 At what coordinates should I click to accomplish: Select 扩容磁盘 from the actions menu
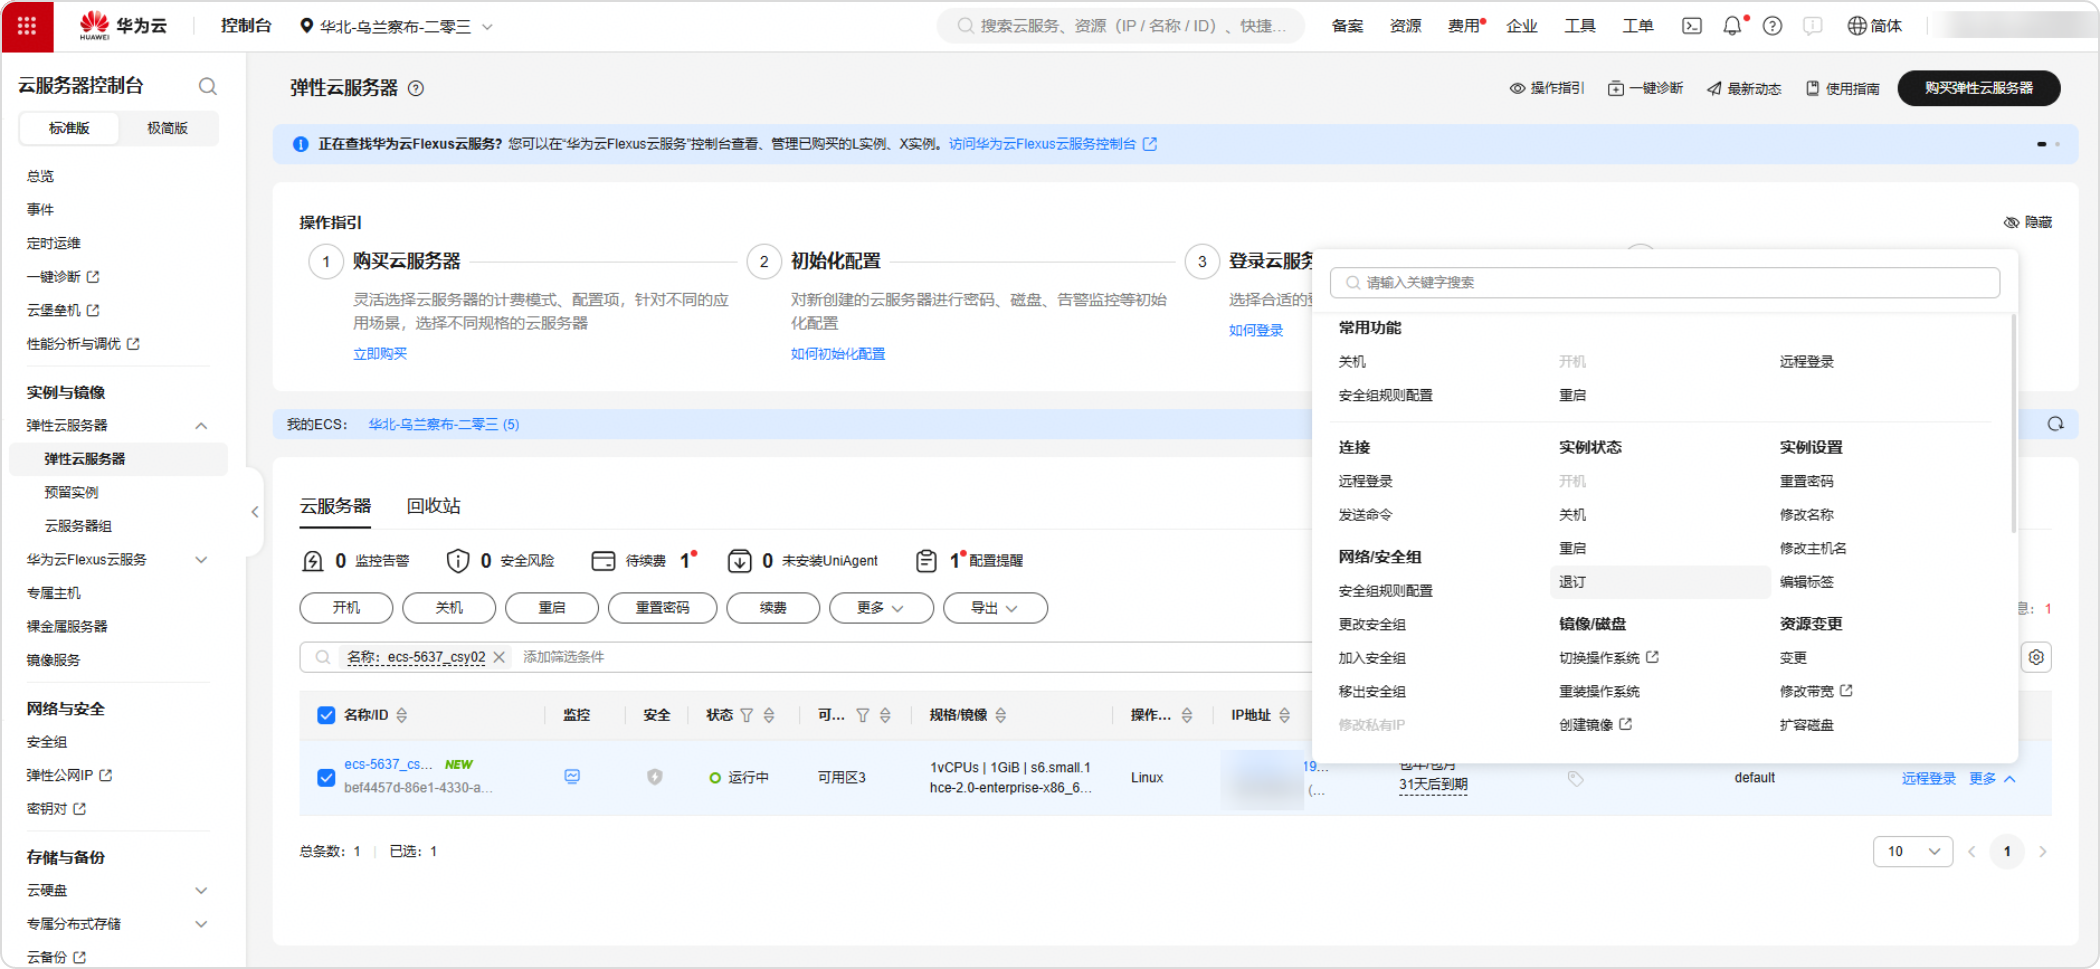coord(1806,725)
